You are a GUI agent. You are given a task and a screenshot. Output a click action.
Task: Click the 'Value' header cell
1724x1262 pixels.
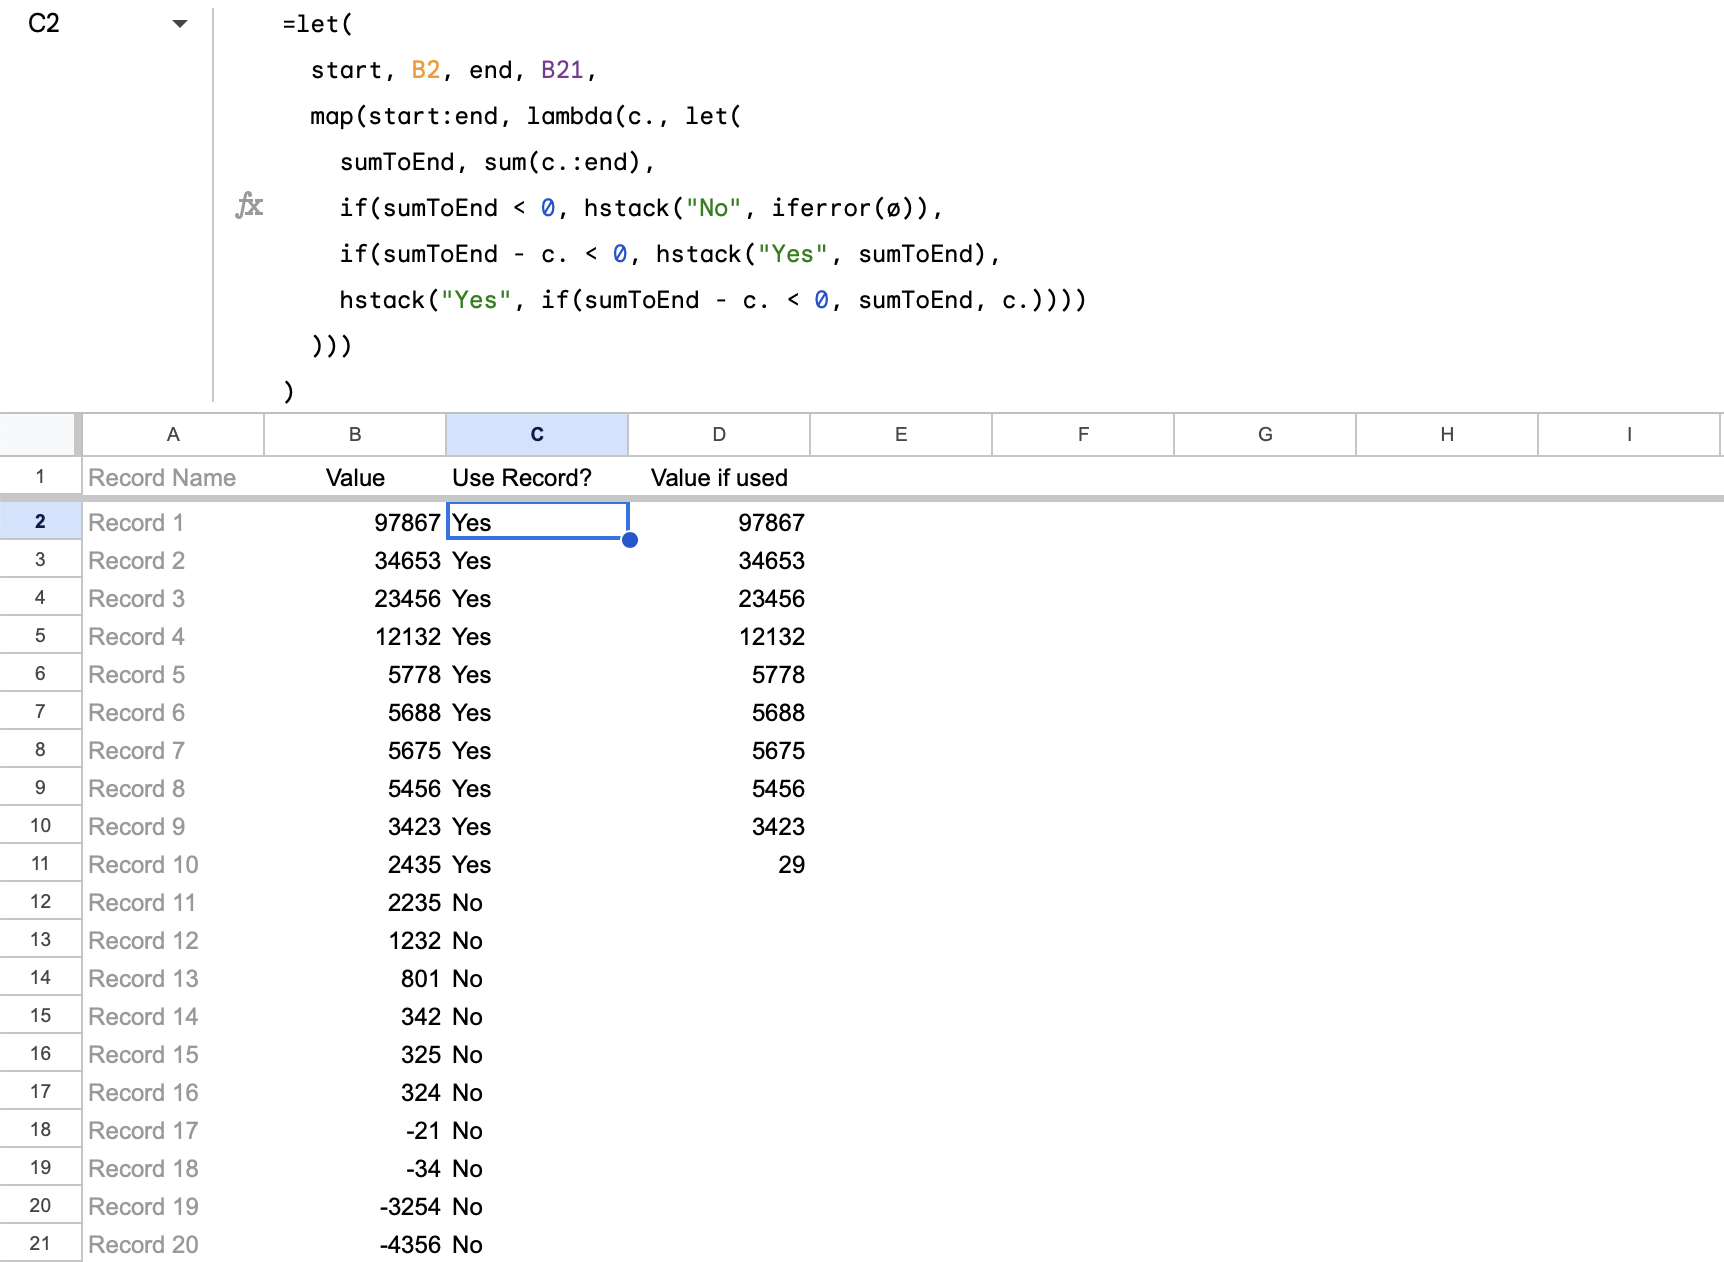tap(355, 477)
